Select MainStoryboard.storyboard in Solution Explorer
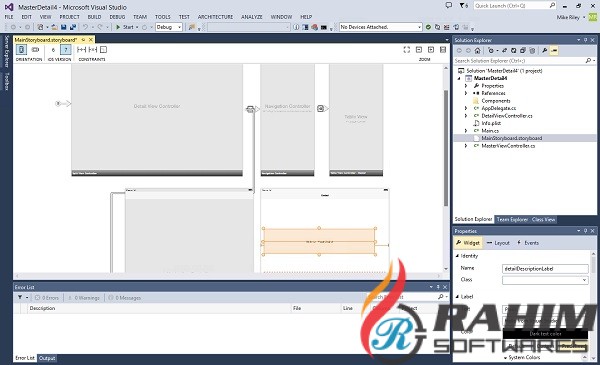Screen dimensions: 600x365 [x=511, y=138]
